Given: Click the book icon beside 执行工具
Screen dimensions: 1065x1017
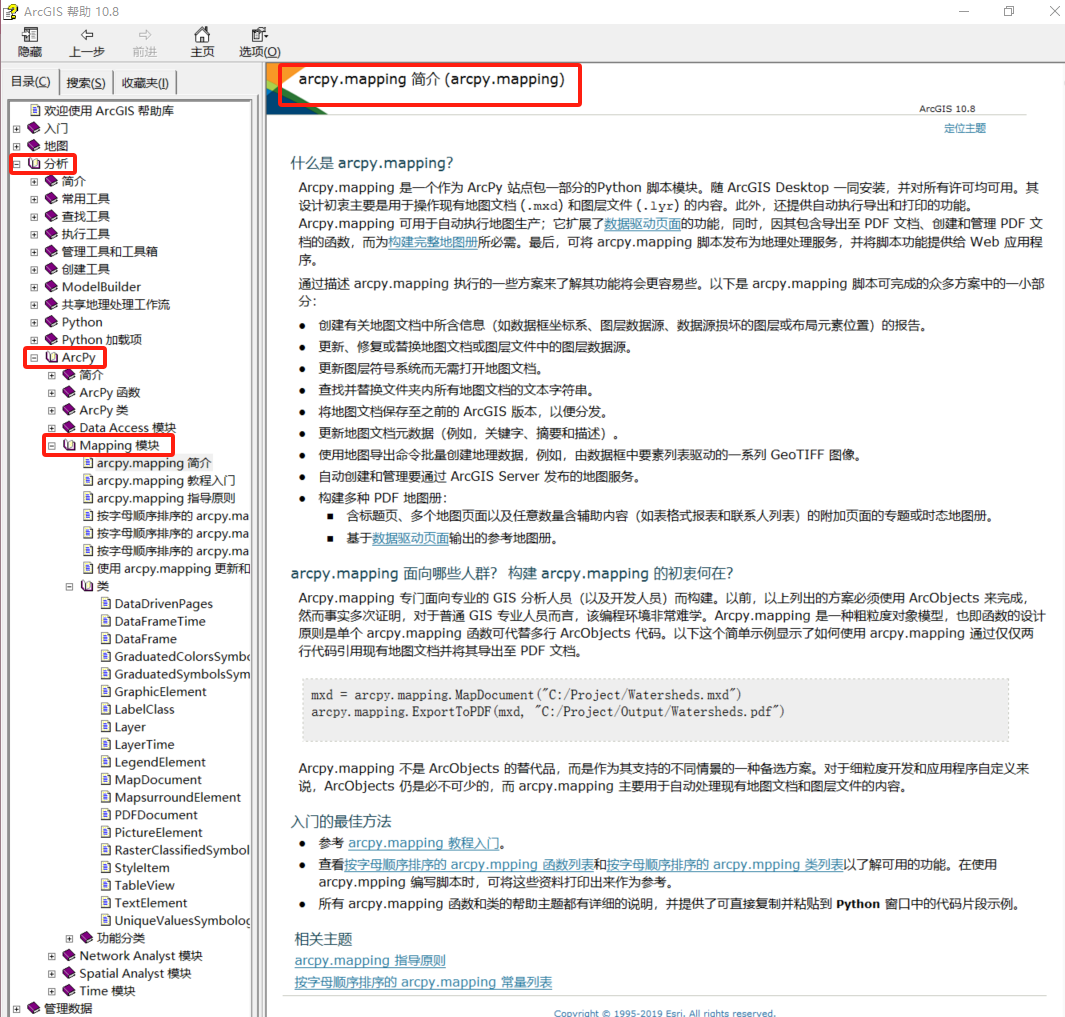Looking at the screenshot, I should tap(52, 234).
